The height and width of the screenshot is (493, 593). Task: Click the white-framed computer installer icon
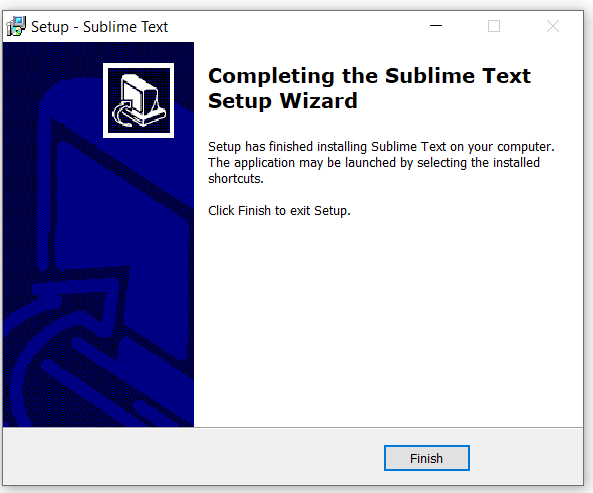click(x=138, y=101)
